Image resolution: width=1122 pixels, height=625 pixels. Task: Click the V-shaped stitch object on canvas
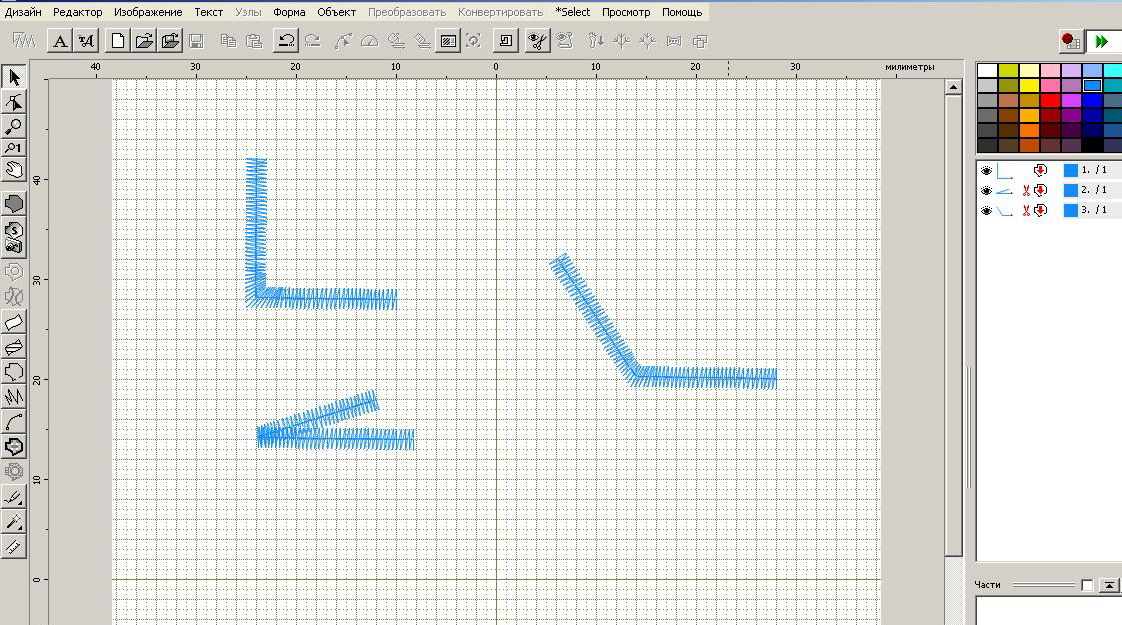tap(336, 437)
